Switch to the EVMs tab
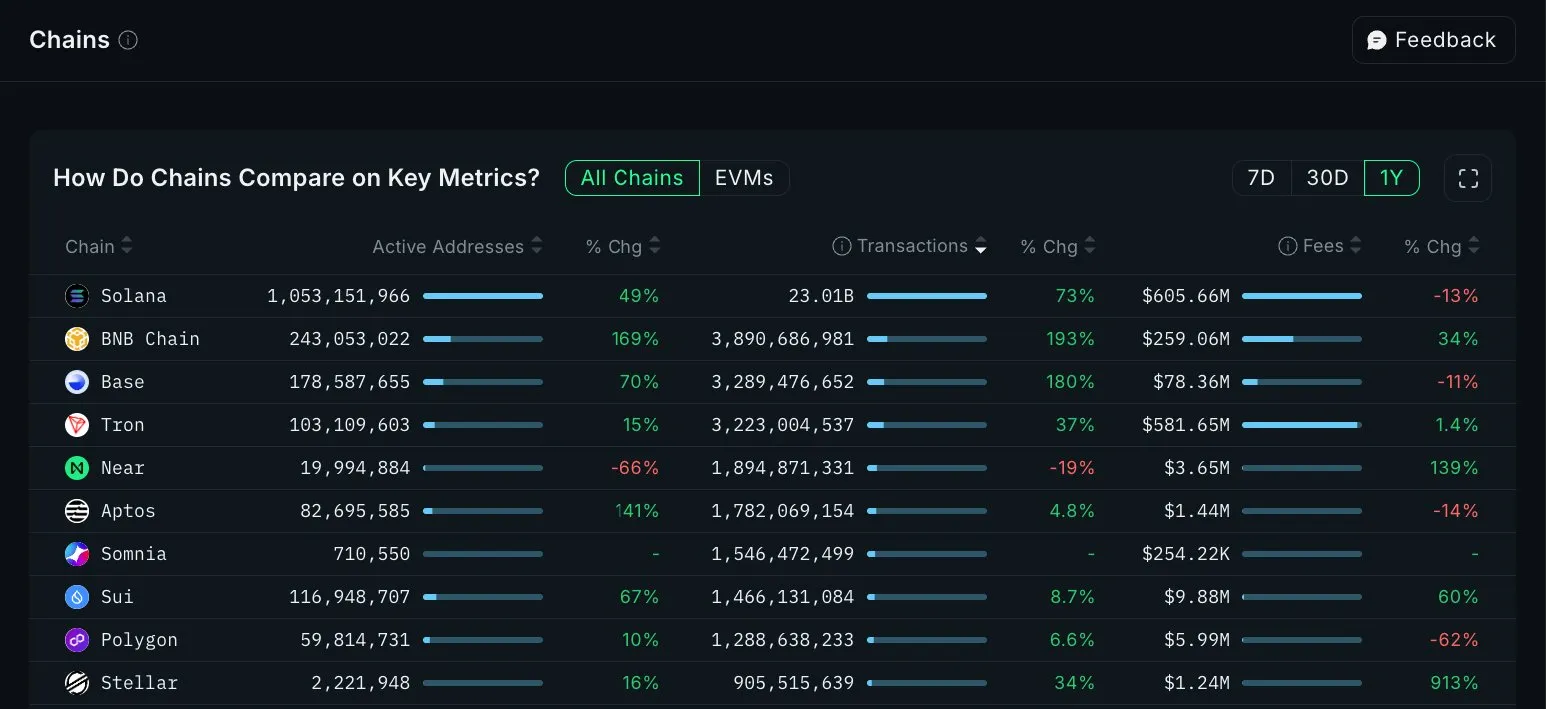 coord(744,178)
